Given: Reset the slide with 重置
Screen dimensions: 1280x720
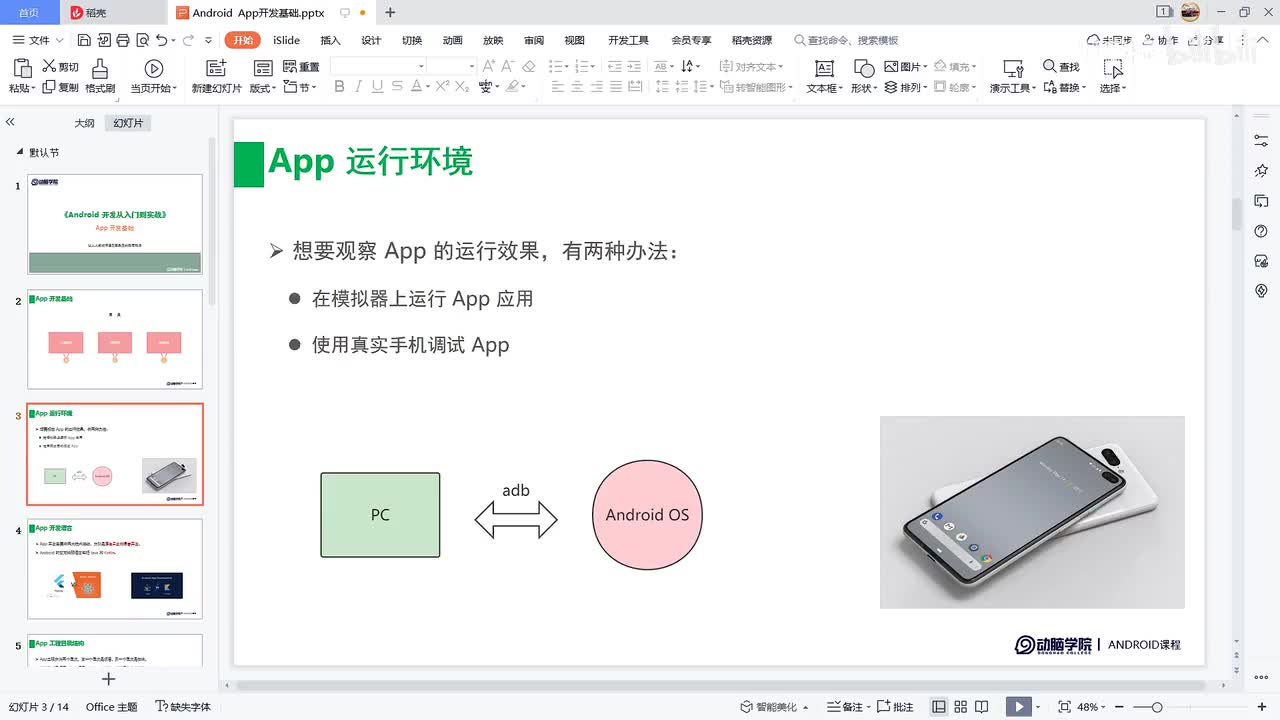Looking at the screenshot, I should point(302,66).
